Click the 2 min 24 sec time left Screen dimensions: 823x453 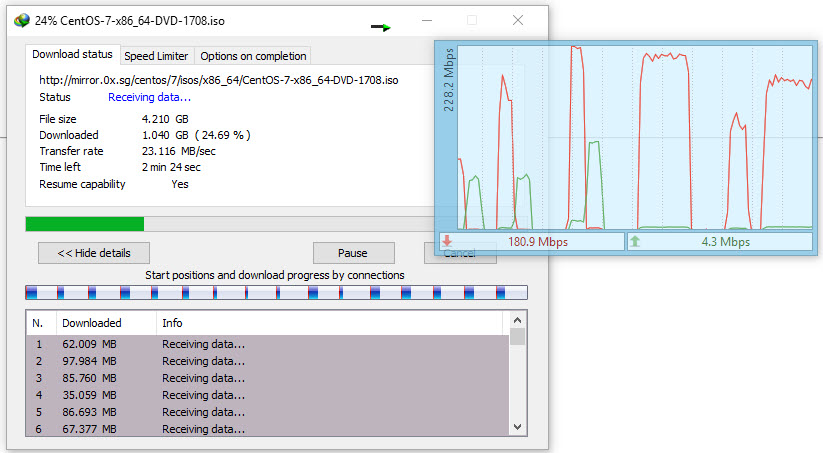tap(171, 167)
